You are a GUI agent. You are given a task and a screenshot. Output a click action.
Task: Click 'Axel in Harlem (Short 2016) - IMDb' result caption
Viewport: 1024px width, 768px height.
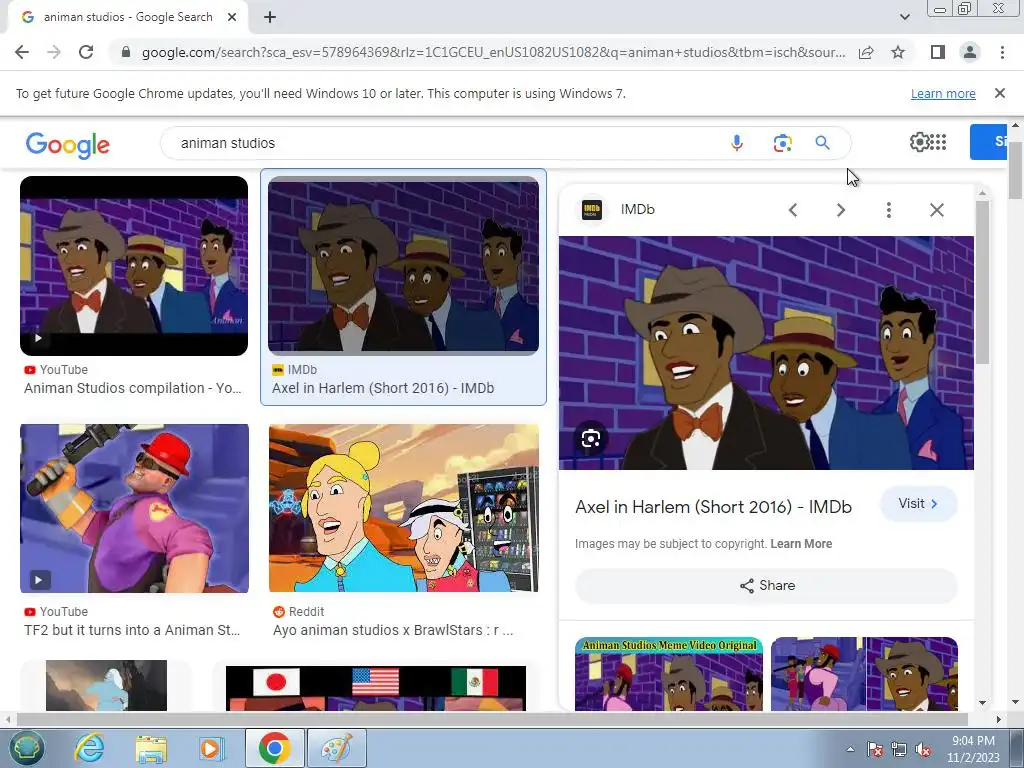click(x=383, y=388)
